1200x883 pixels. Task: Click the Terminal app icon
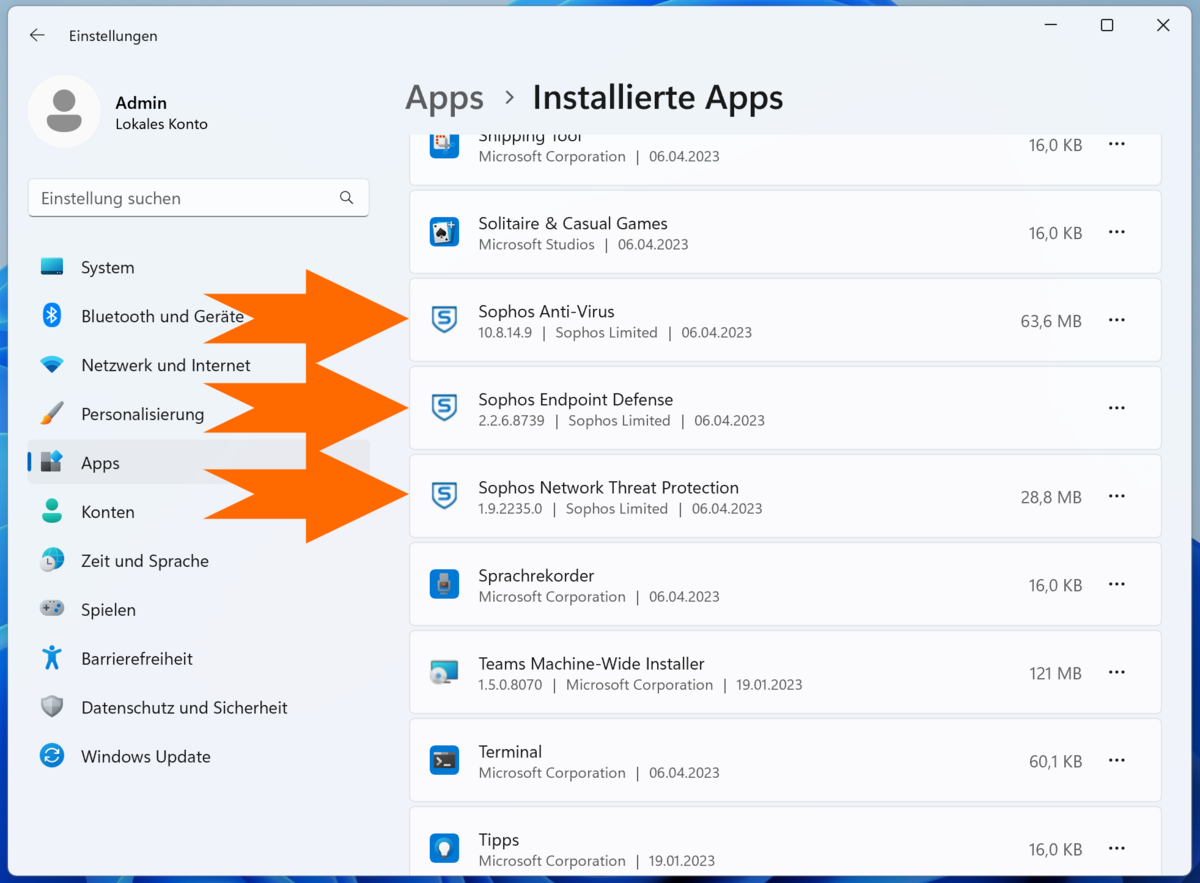pyautogui.click(x=444, y=760)
